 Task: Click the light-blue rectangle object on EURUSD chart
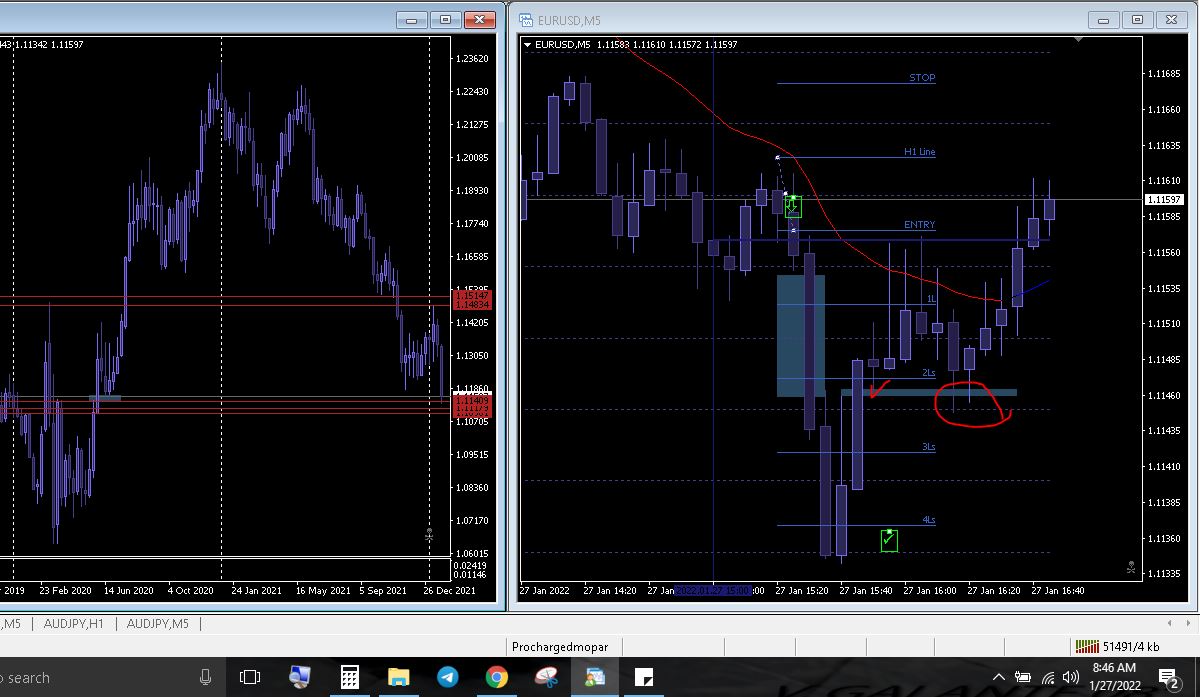coord(801,336)
